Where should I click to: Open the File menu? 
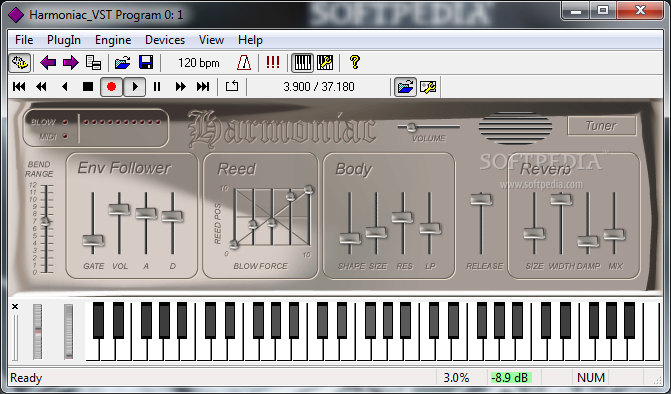click(24, 40)
